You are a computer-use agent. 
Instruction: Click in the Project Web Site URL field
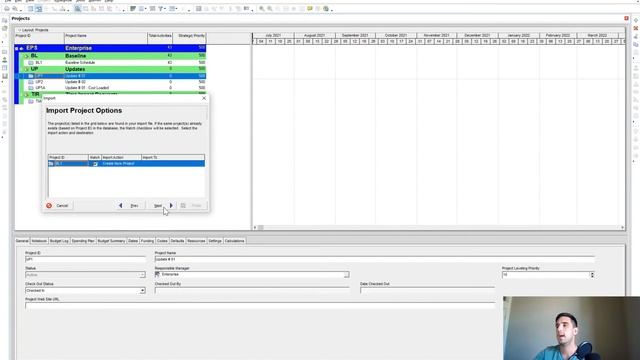click(x=260, y=305)
